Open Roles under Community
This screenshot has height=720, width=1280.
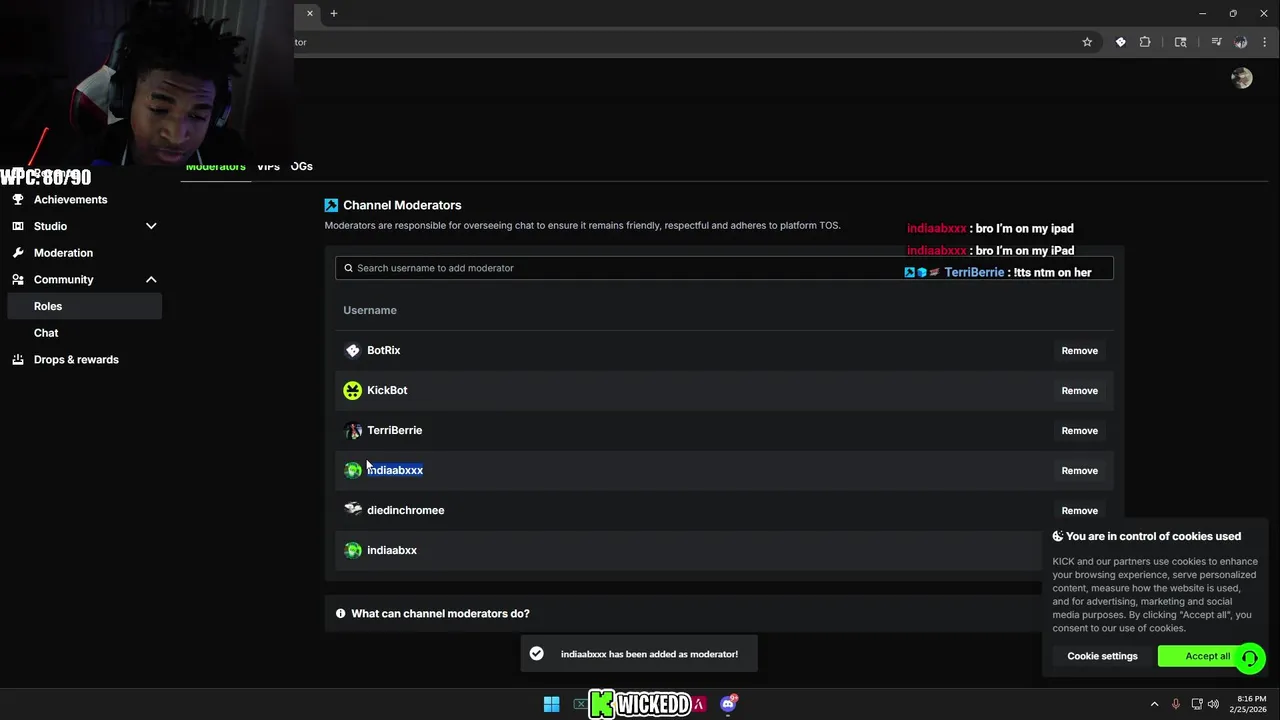tap(84, 306)
